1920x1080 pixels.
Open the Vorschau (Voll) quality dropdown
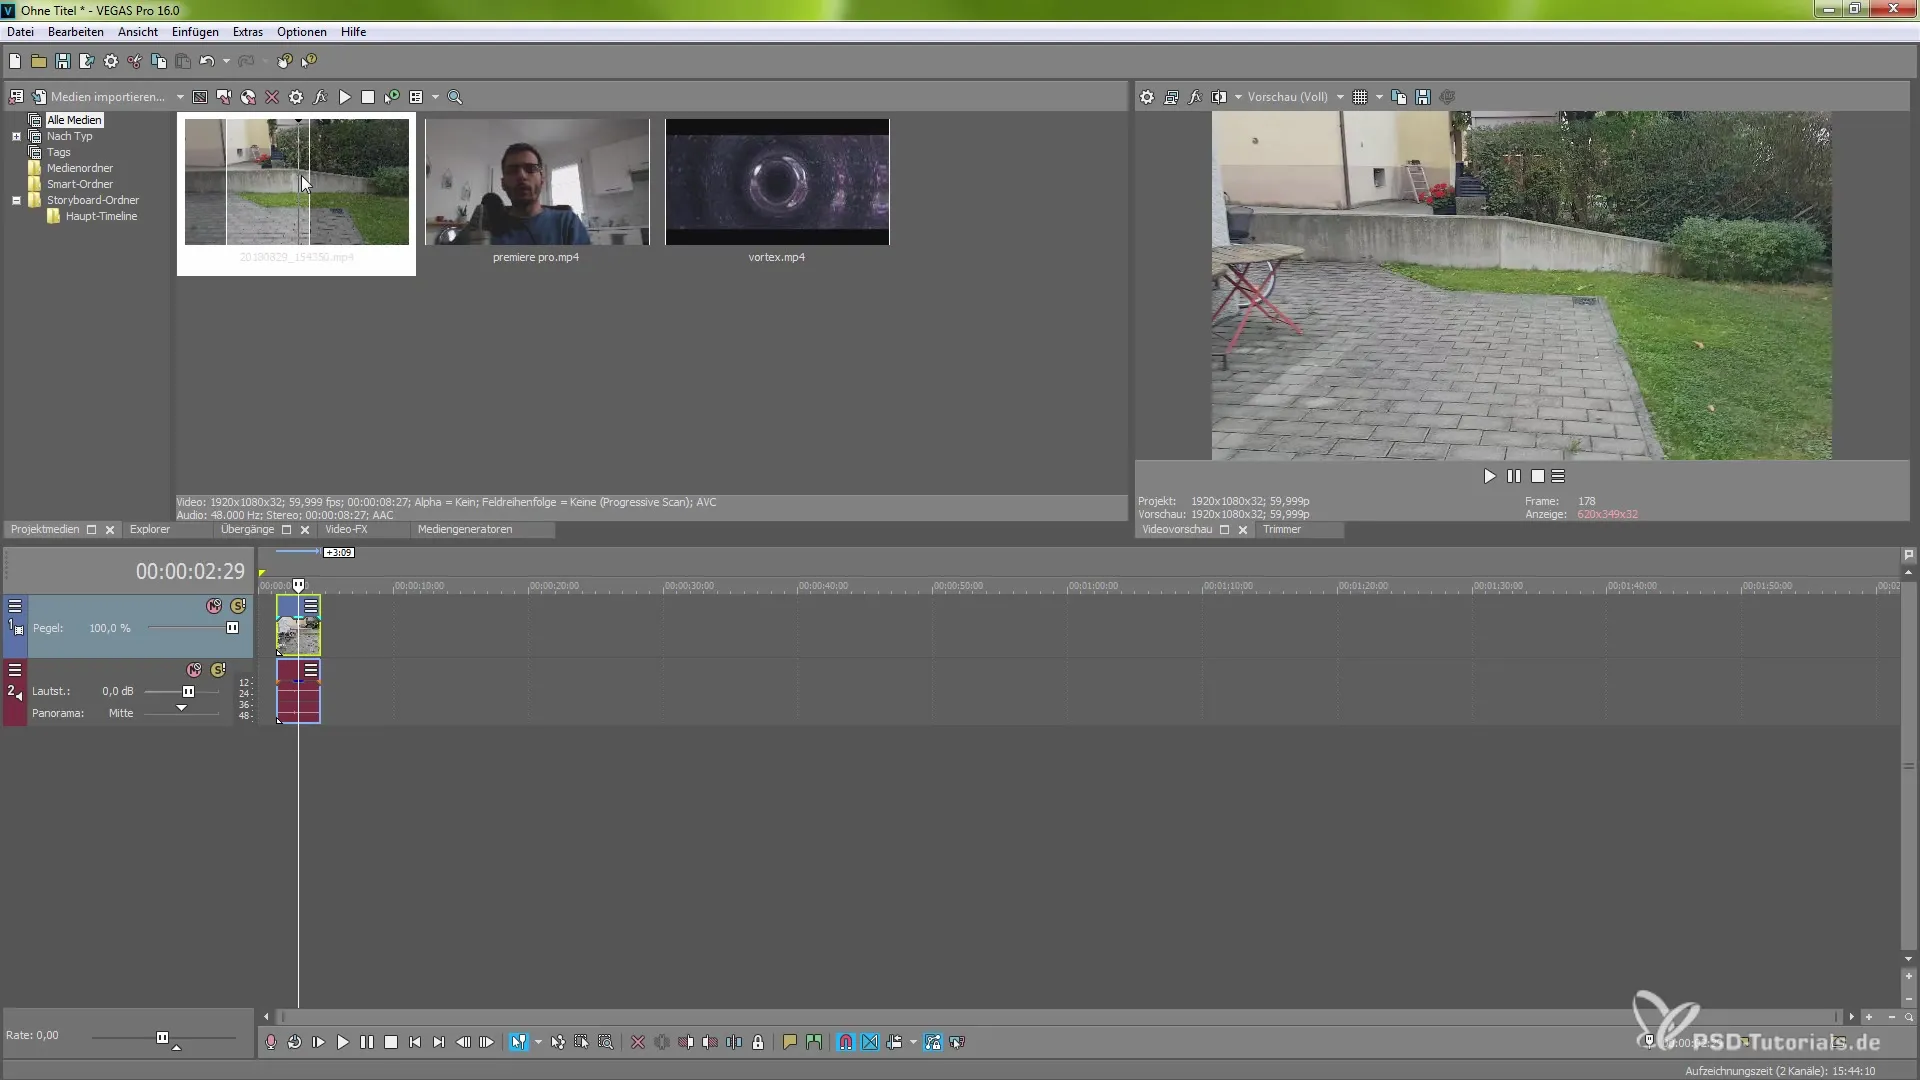coord(1340,97)
